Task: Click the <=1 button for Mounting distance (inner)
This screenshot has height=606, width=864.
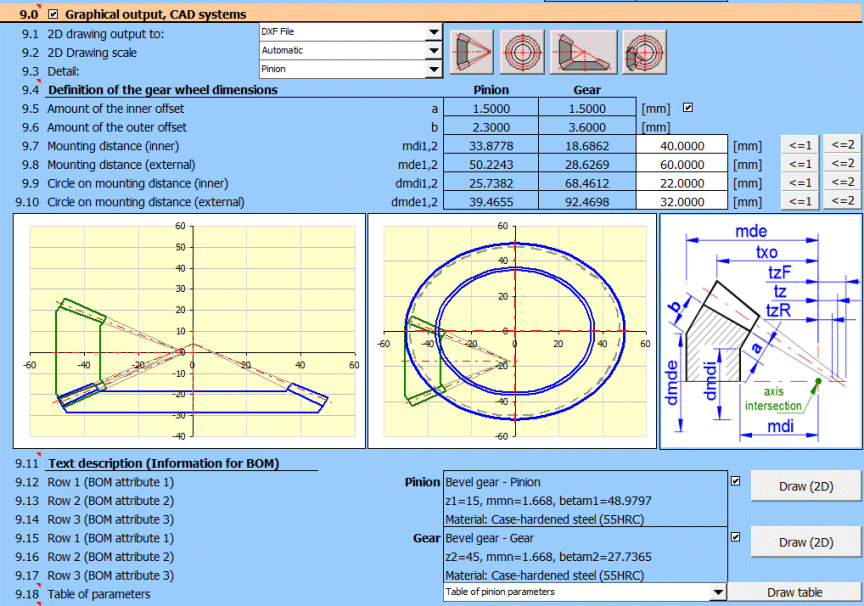Action: [800, 145]
